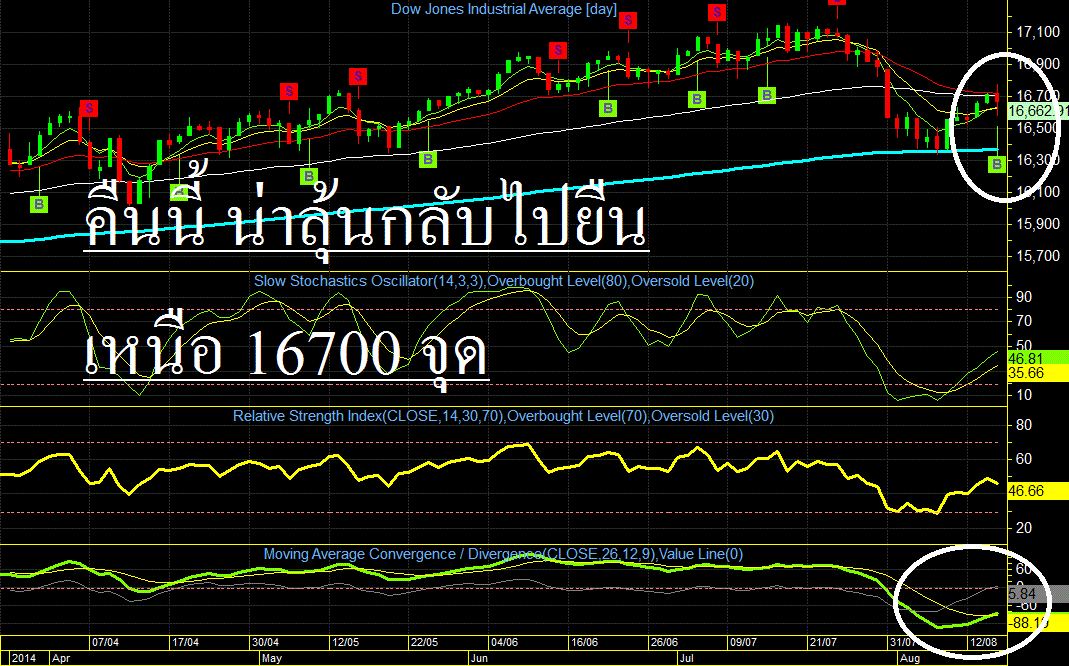
Task: Click the 20 level on RSI axis
Action: pyautogui.click(x=1024, y=528)
